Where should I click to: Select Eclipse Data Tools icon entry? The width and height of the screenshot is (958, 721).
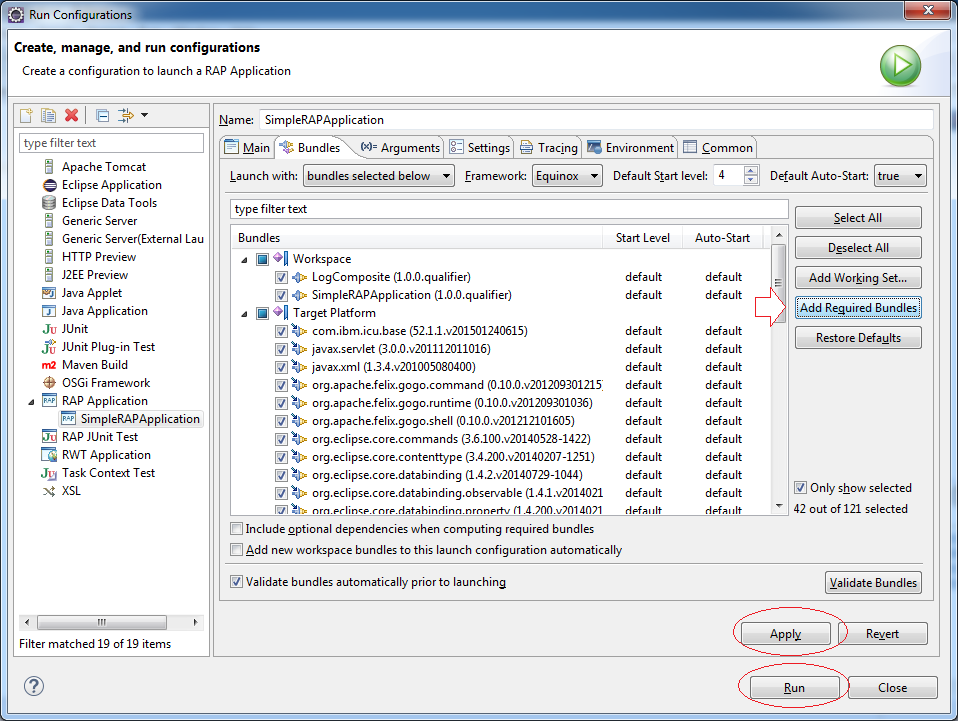[x=49, y=203]
